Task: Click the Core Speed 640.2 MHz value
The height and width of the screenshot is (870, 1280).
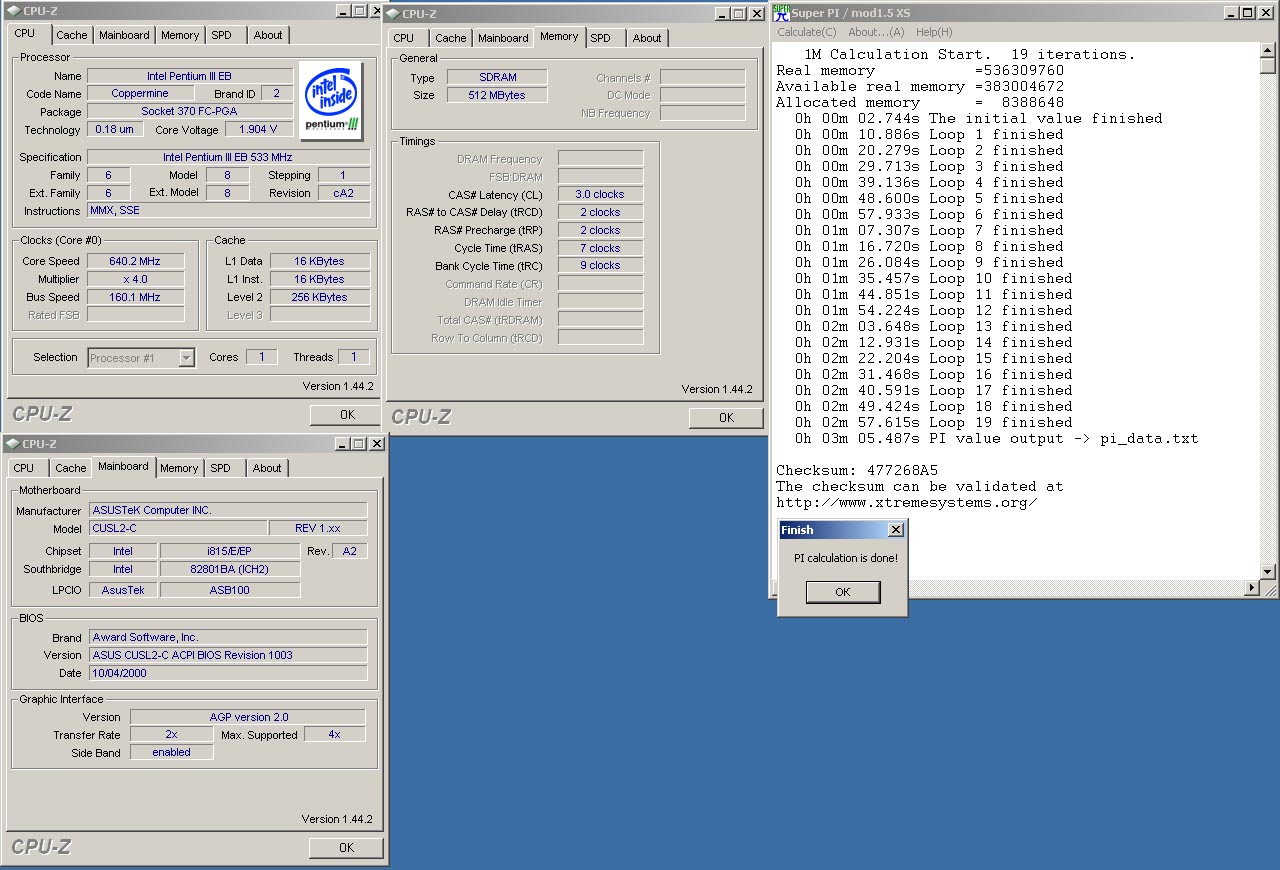Action: click(135, 261)
